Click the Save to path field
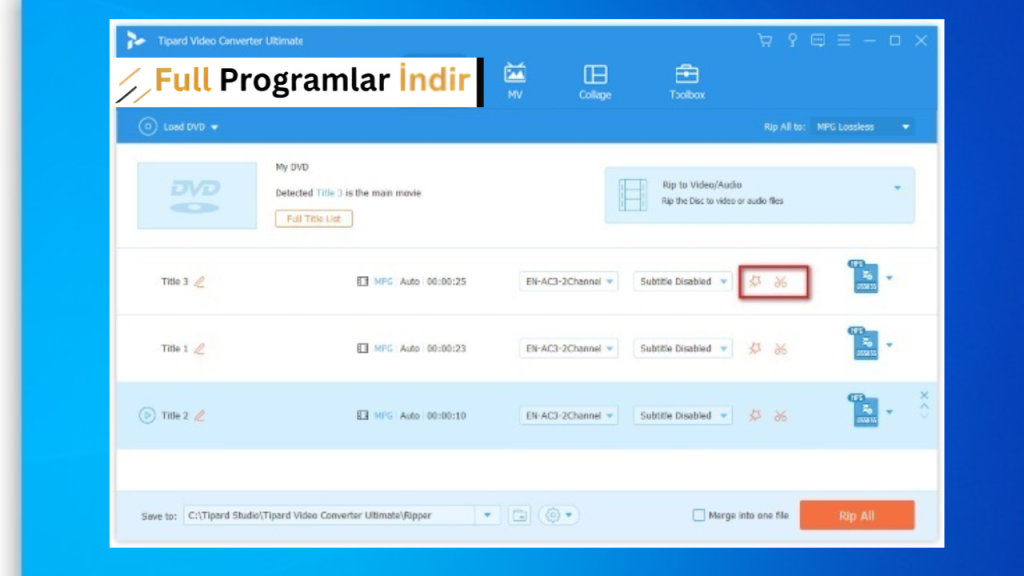This screenshot has height=576, width=1024. 329,515
